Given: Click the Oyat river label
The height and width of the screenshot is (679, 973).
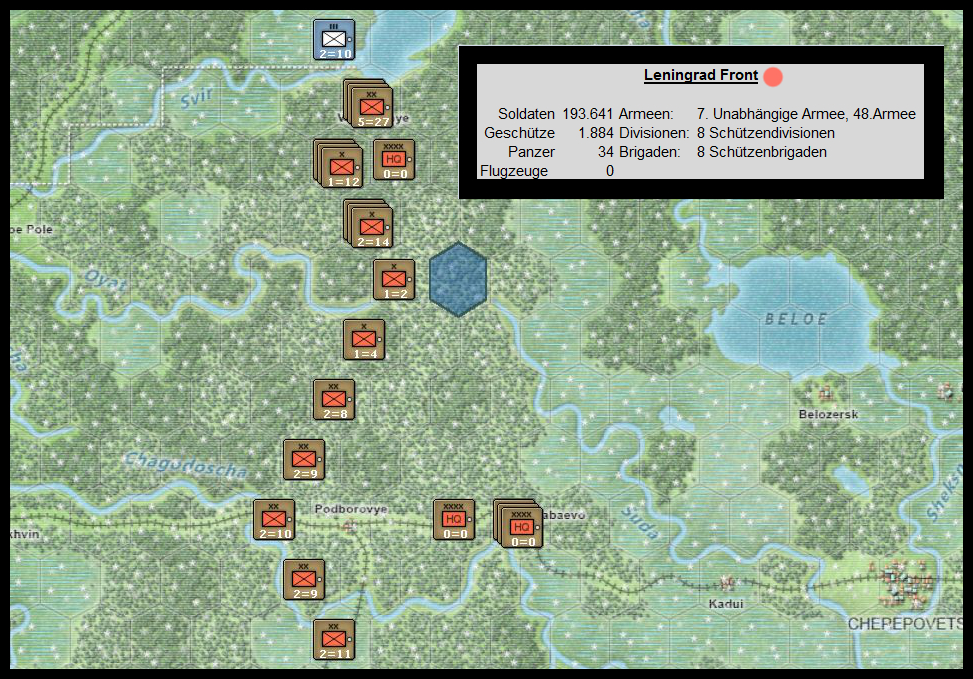Looking at the screenshot, I should (x=106, y=281).
